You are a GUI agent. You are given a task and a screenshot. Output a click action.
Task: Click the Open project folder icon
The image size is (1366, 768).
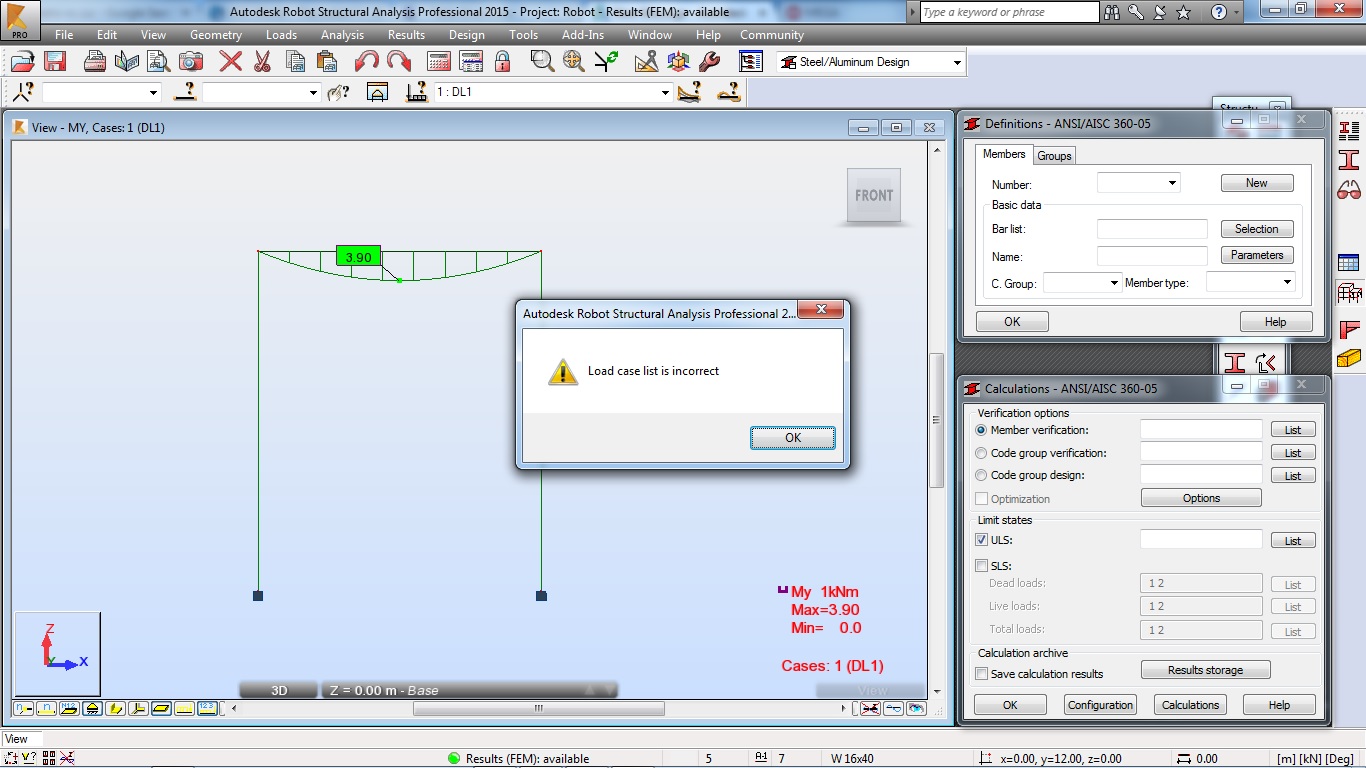click(x=22, y=62)
